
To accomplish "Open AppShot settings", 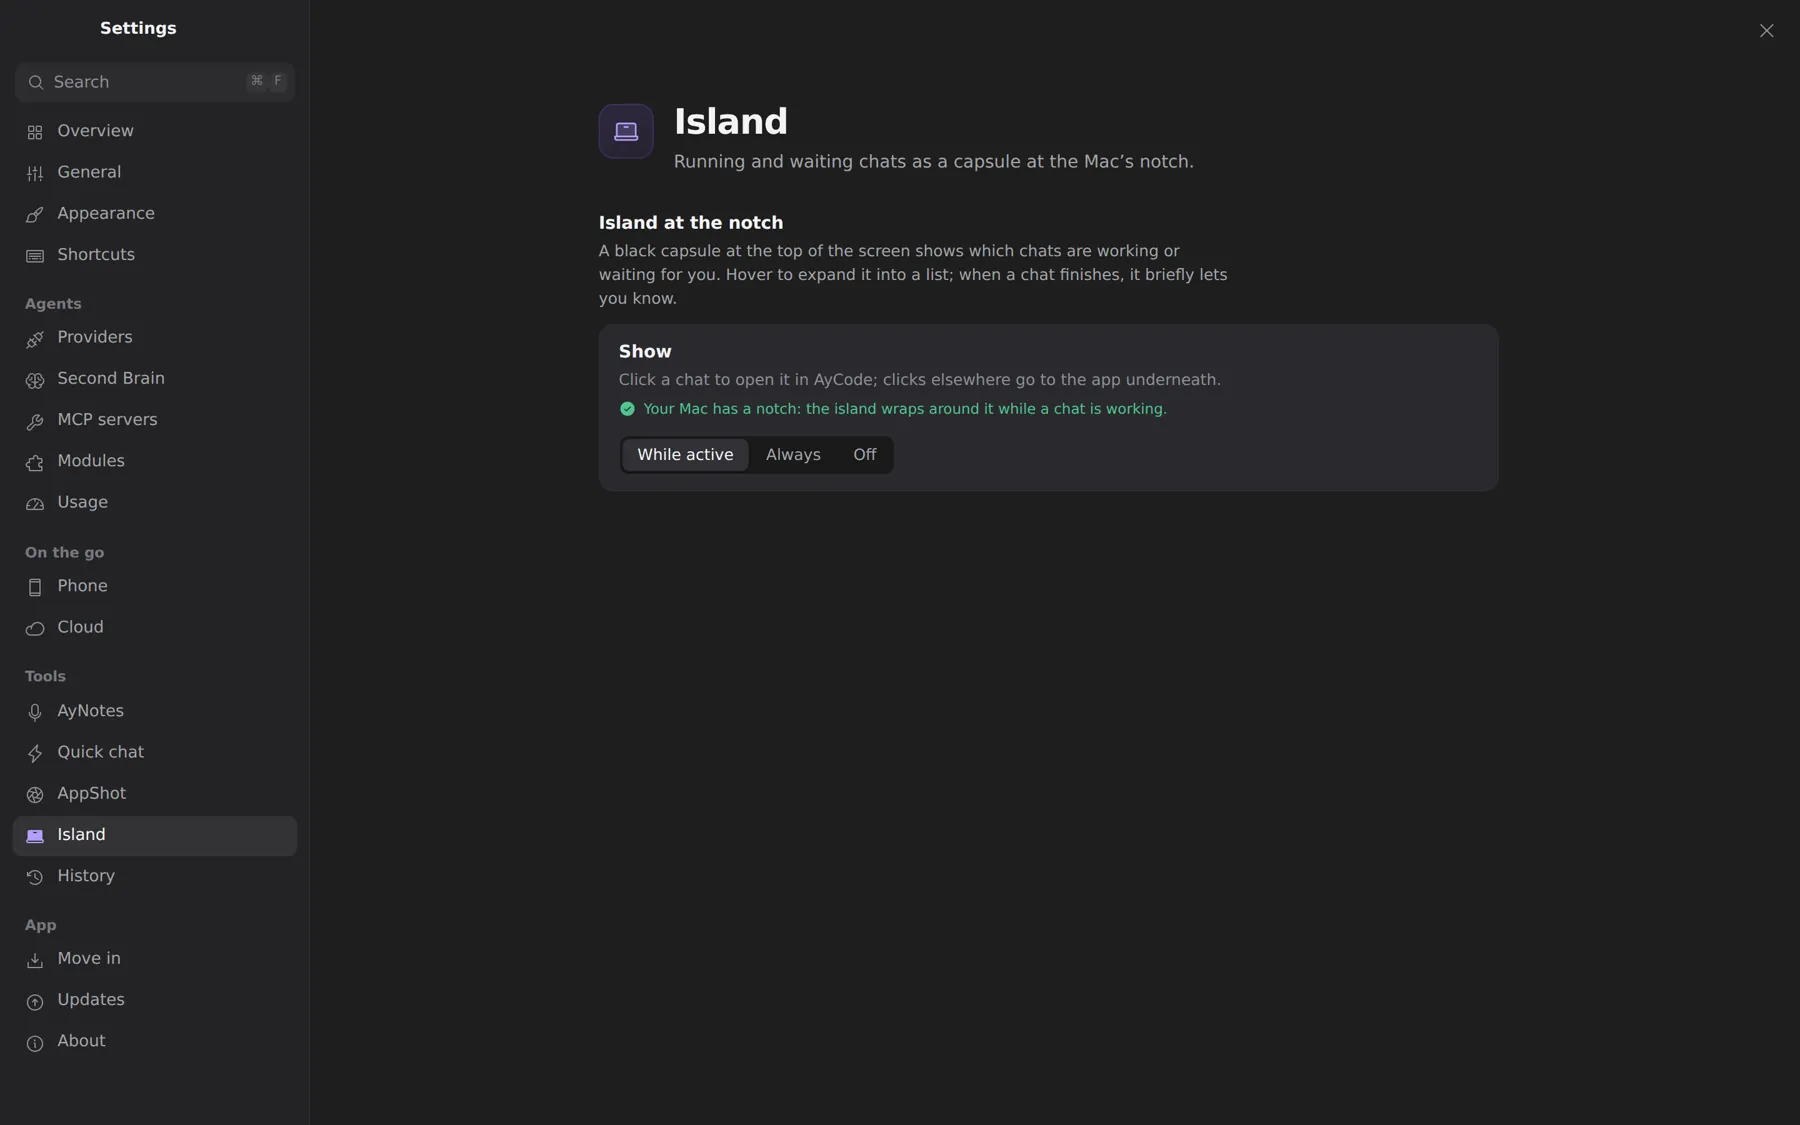I will (x=155, y=793).
